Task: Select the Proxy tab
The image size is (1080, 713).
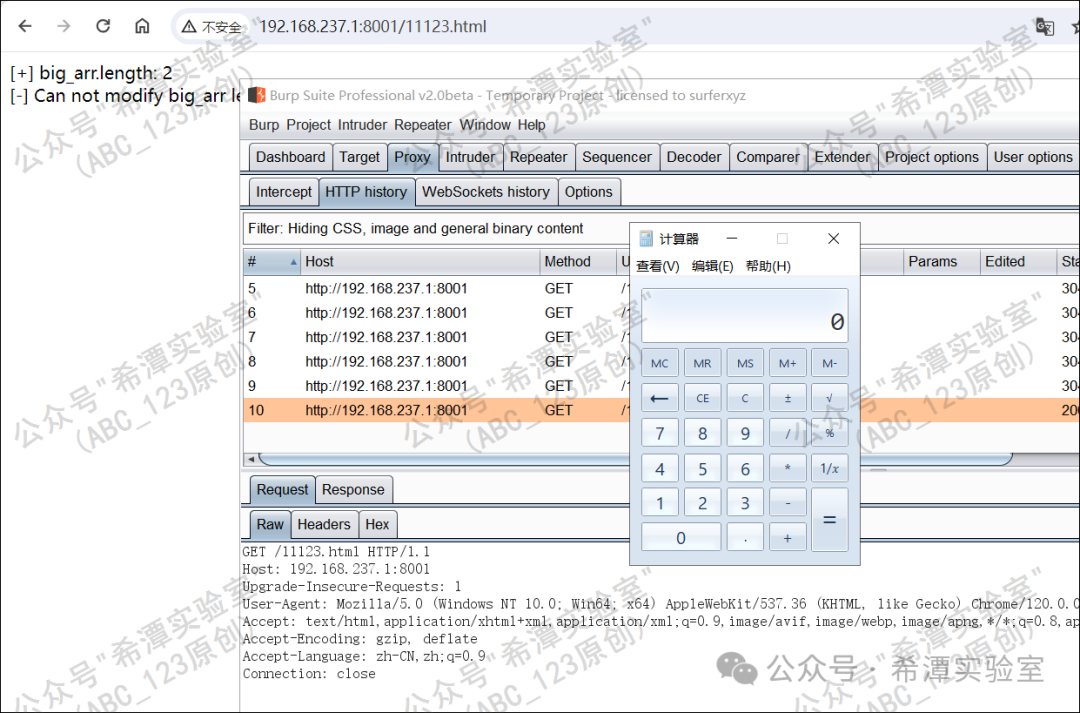Action: [x=412, y=157]
